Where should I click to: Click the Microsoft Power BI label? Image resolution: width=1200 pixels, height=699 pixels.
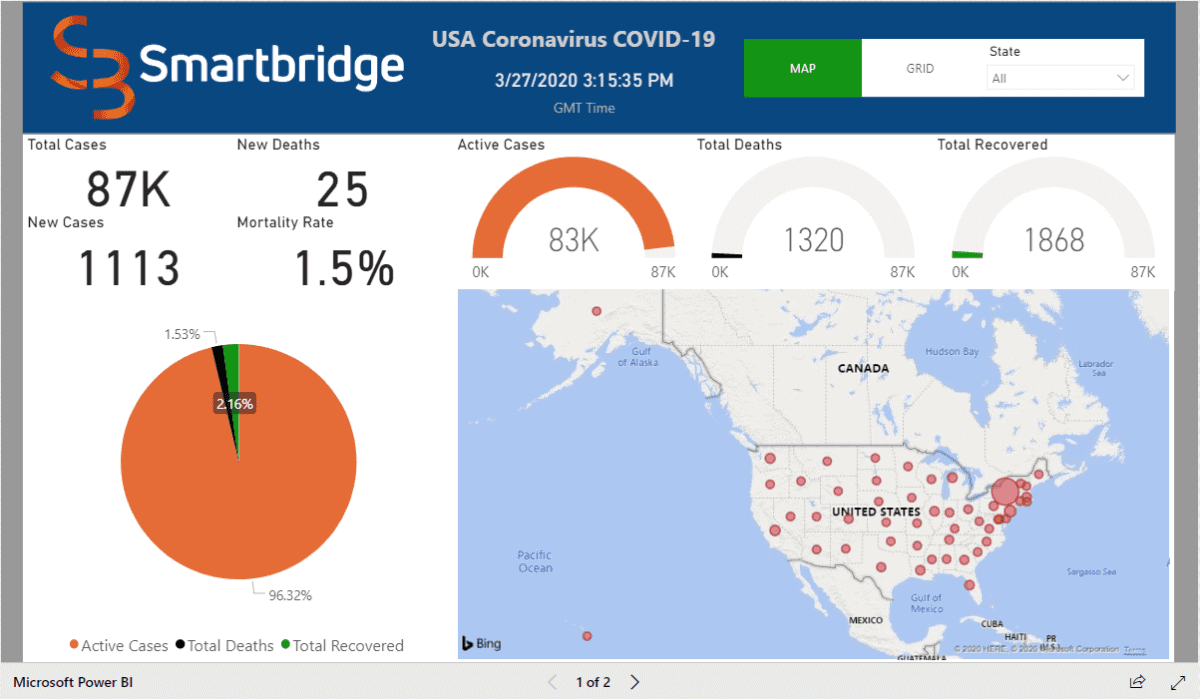(x=73, y=681)
